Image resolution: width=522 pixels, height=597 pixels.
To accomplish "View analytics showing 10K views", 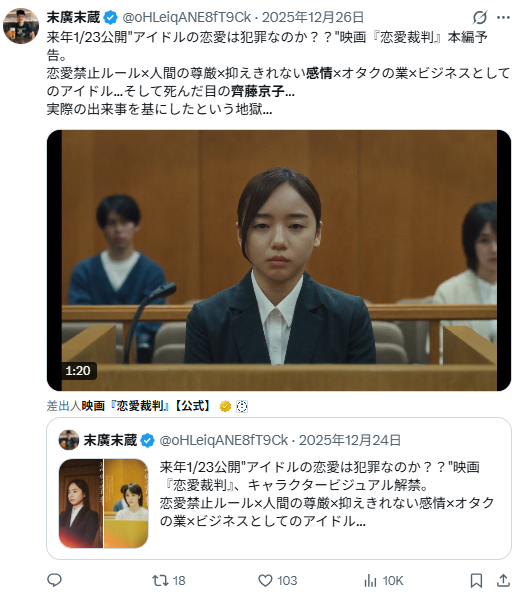I will click(383, 581).
